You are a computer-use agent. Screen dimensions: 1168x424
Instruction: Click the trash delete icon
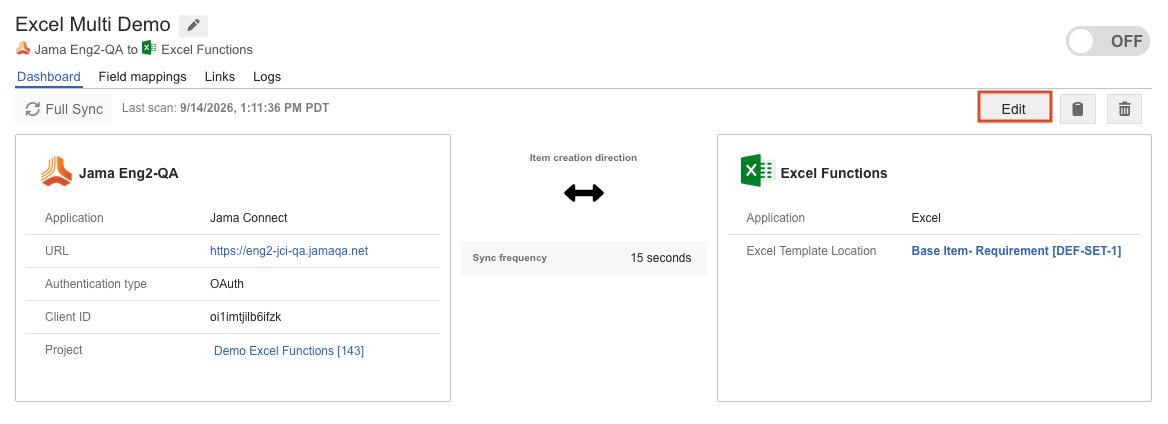pyautogui.click(x=1124, y=109)
